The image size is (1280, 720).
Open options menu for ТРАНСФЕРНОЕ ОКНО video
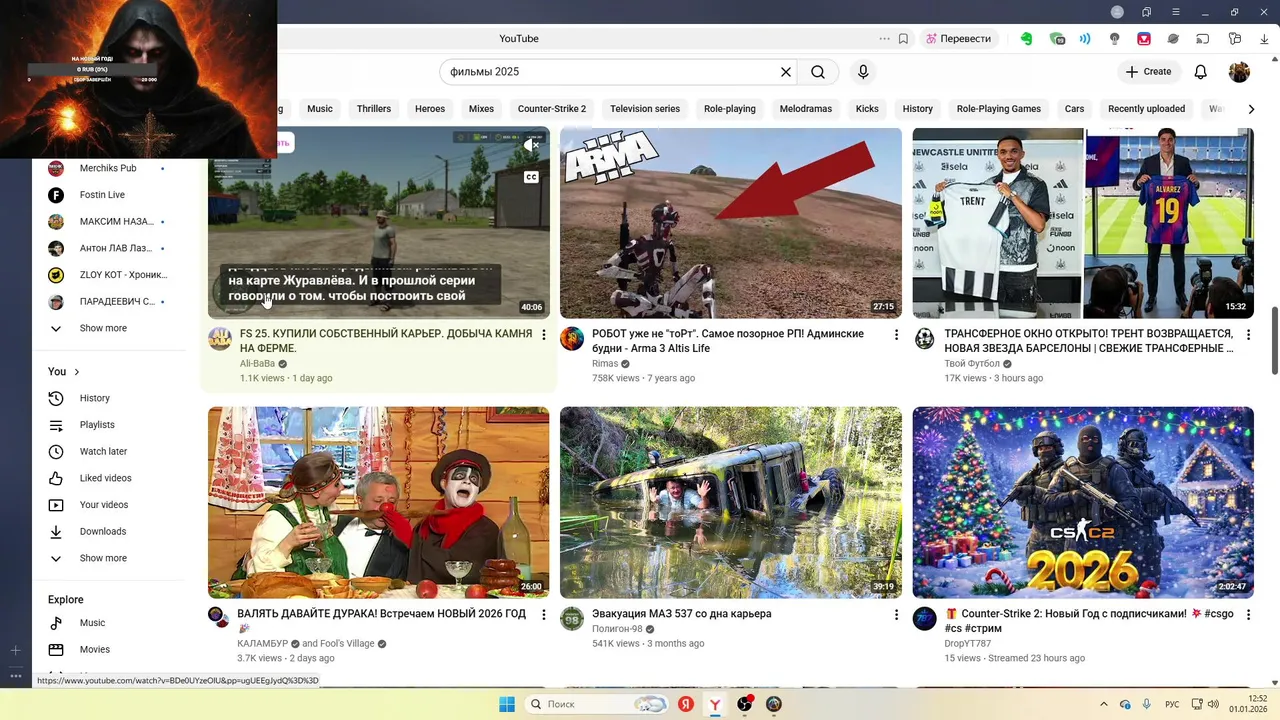[x=1248, y=335]
